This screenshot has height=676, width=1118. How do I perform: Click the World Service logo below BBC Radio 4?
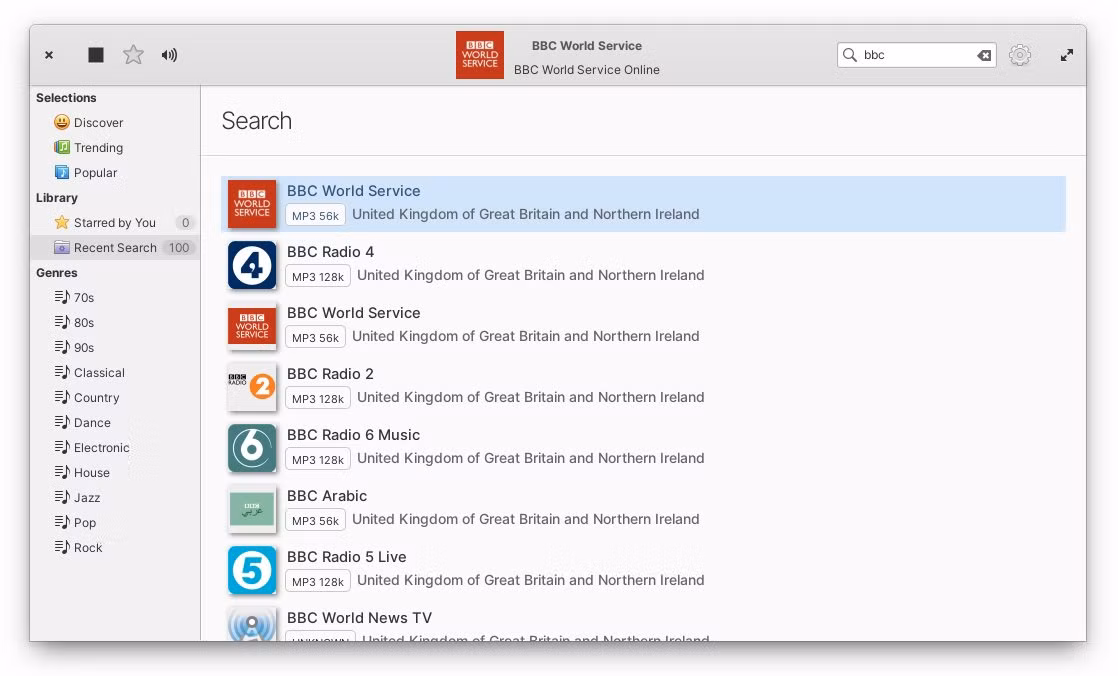tap(252, 326)
